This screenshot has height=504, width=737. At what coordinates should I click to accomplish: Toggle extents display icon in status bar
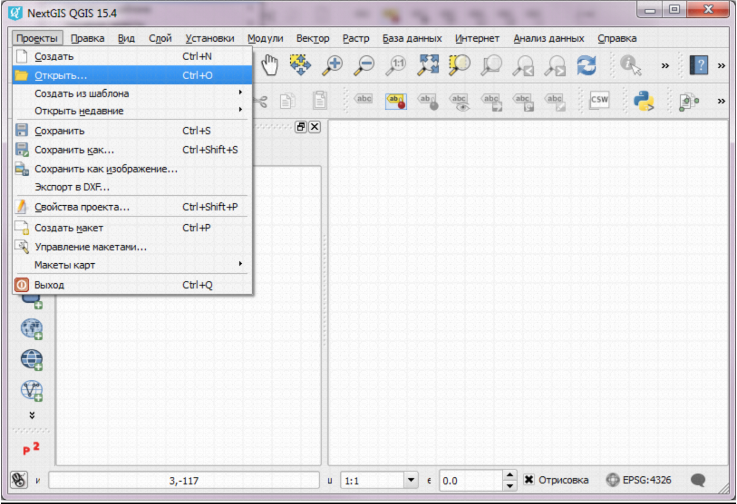19,480
